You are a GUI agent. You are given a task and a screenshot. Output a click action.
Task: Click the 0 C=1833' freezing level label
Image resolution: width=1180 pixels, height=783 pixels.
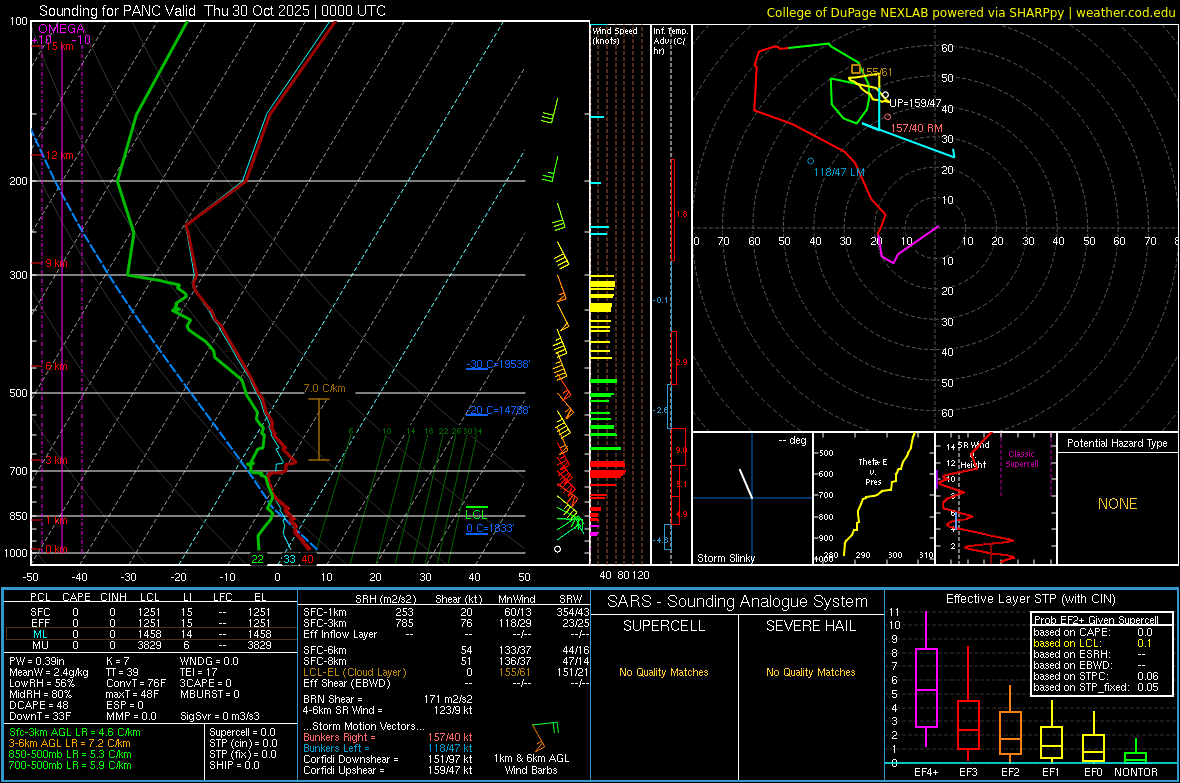pyautogui.click(x=490, y=528)
